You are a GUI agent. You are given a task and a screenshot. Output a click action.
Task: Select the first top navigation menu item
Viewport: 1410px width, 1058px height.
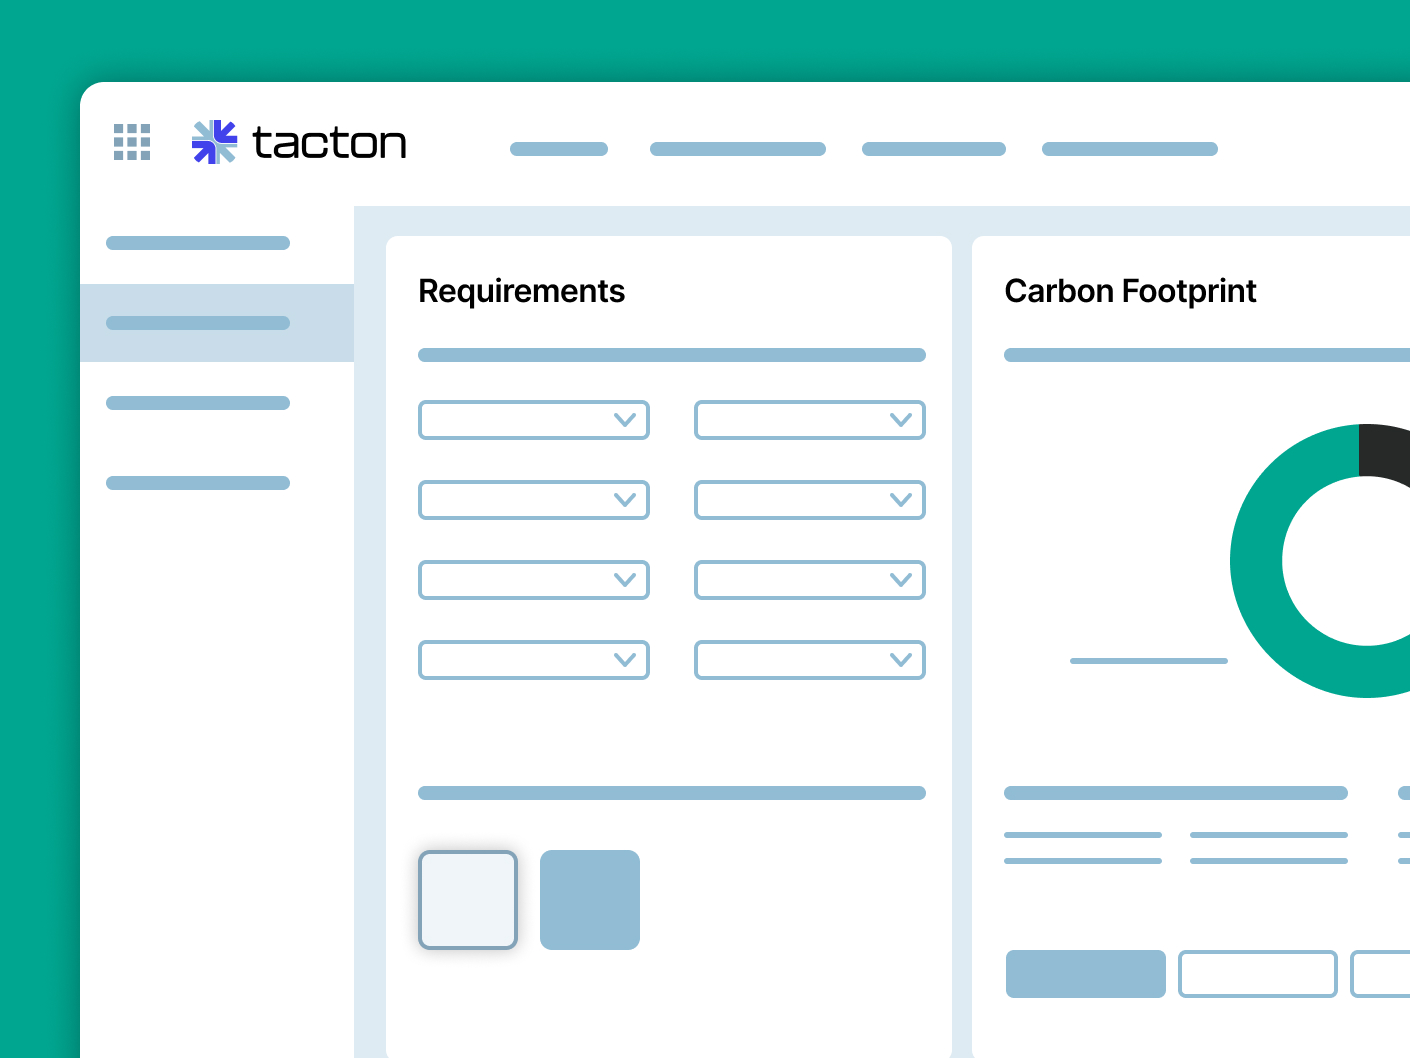click(x=558, y=149)
